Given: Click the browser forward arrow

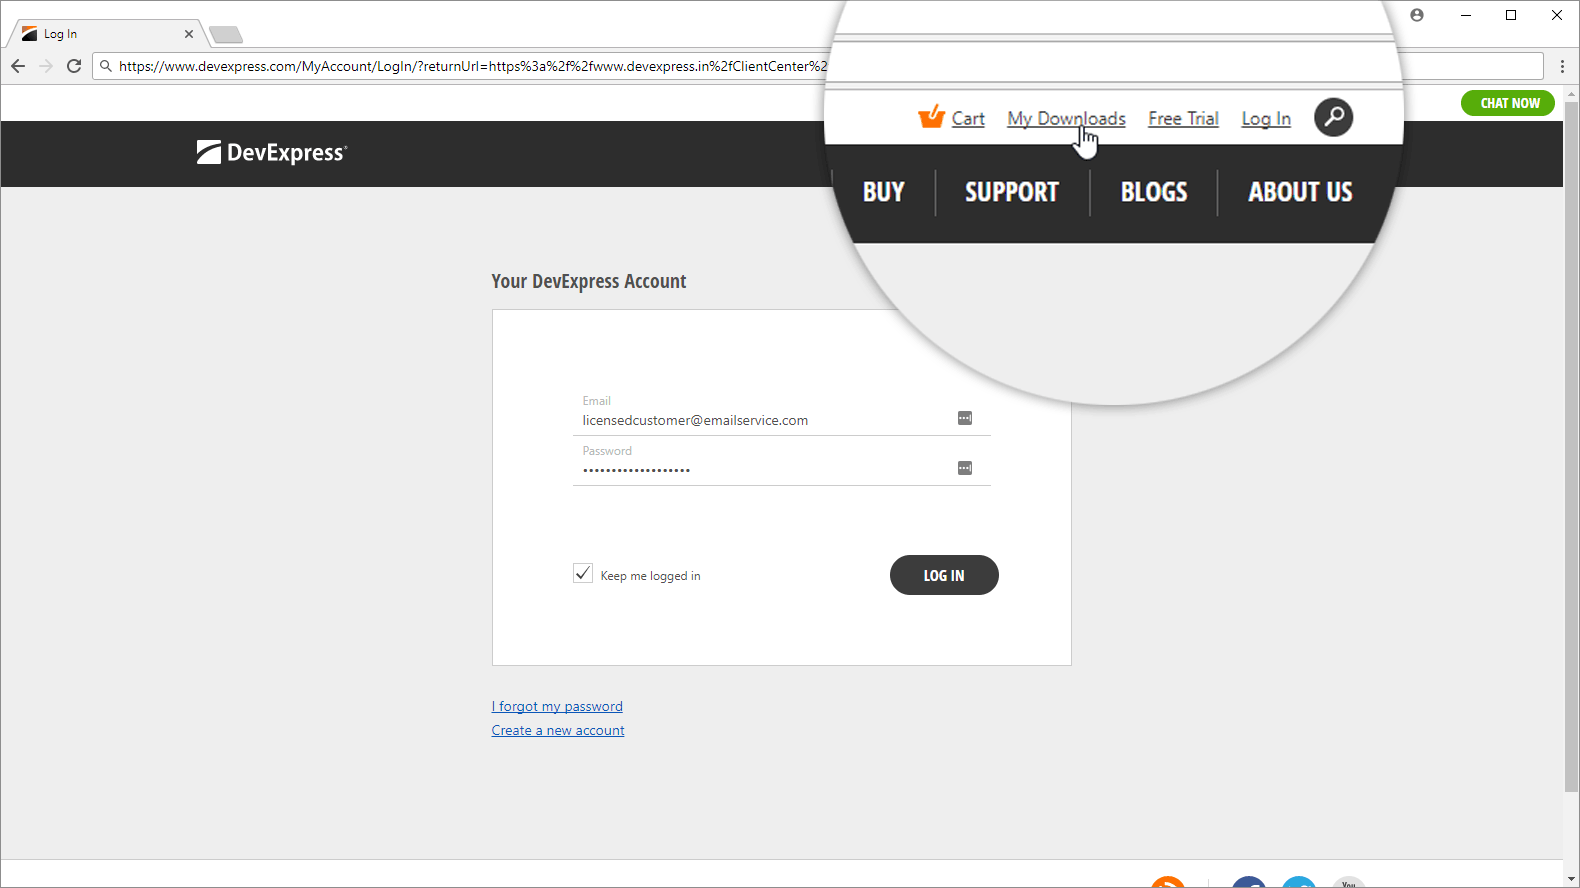Looking at the screenshot, I should pos(46,66).
